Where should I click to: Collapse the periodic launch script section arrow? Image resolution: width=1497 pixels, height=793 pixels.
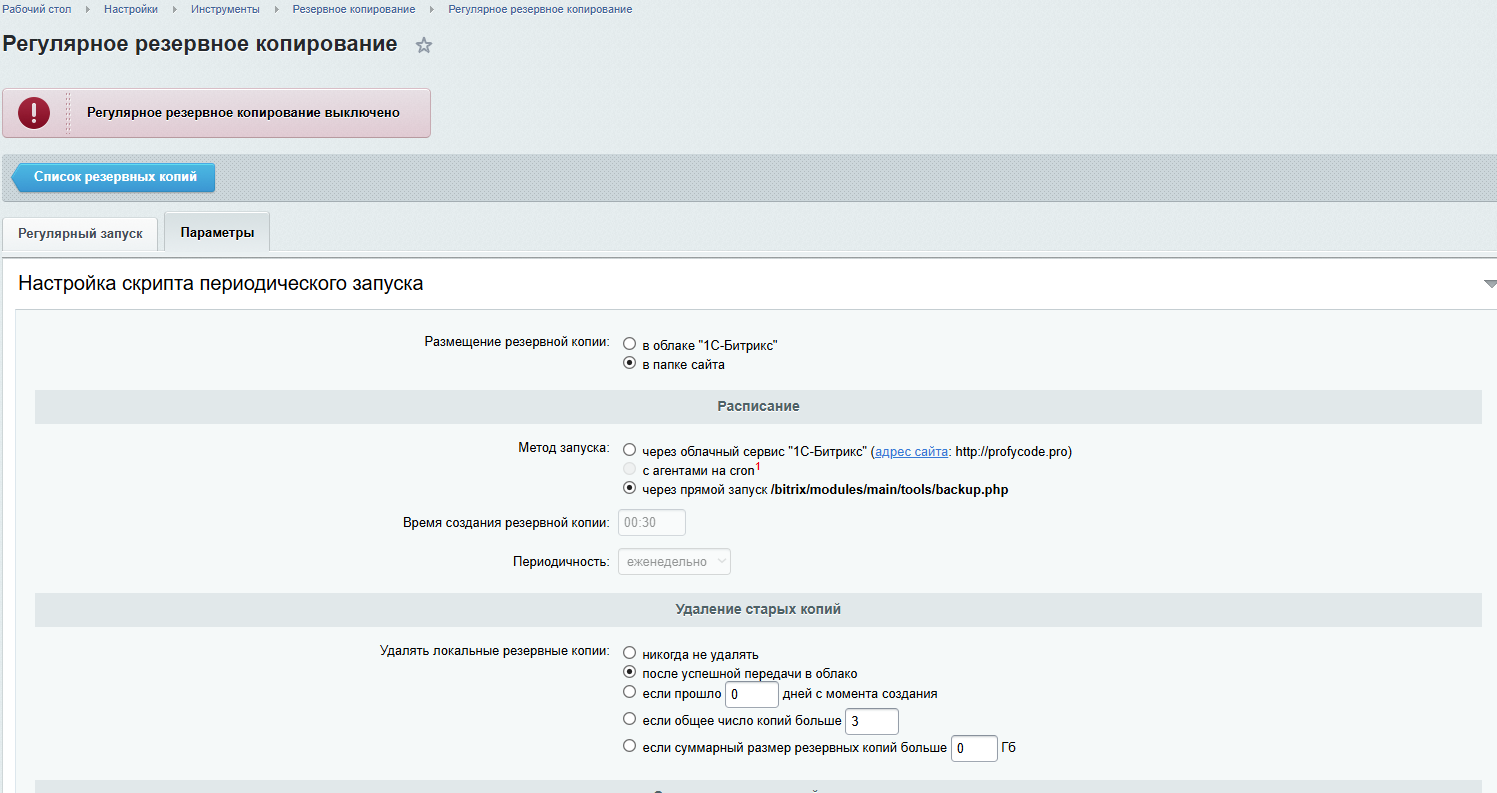(x=1490, y=284)
